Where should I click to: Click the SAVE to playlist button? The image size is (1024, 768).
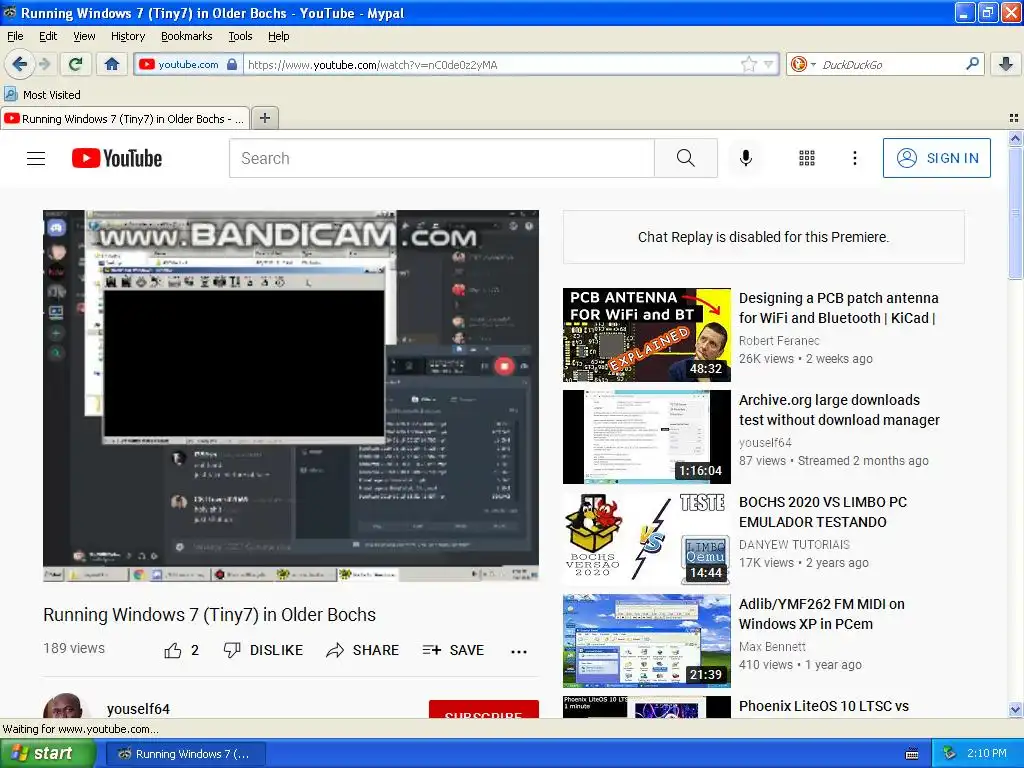453,650
